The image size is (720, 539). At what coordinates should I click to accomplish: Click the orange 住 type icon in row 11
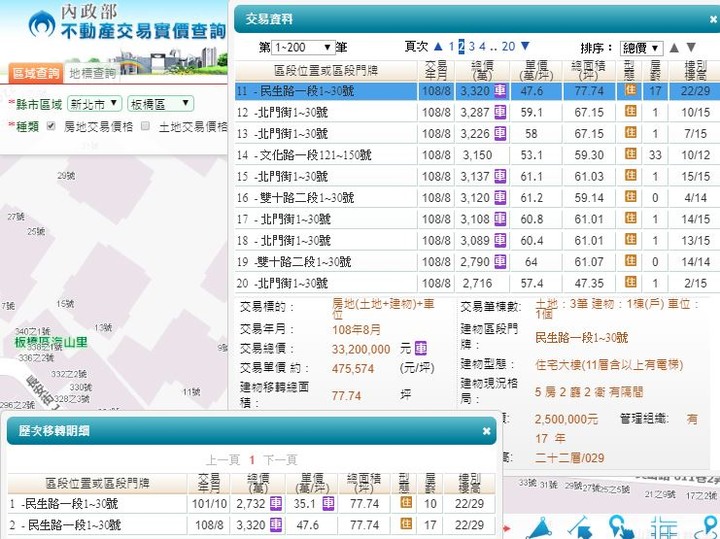click(630, 90)
